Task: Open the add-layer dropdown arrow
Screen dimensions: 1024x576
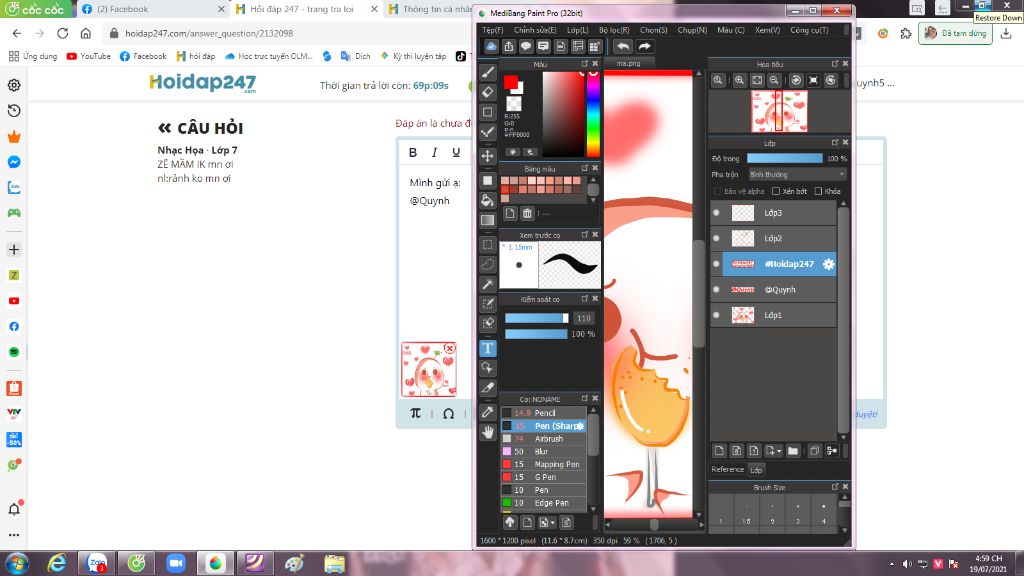Action: pyautogui.click(x=779, y=451)
